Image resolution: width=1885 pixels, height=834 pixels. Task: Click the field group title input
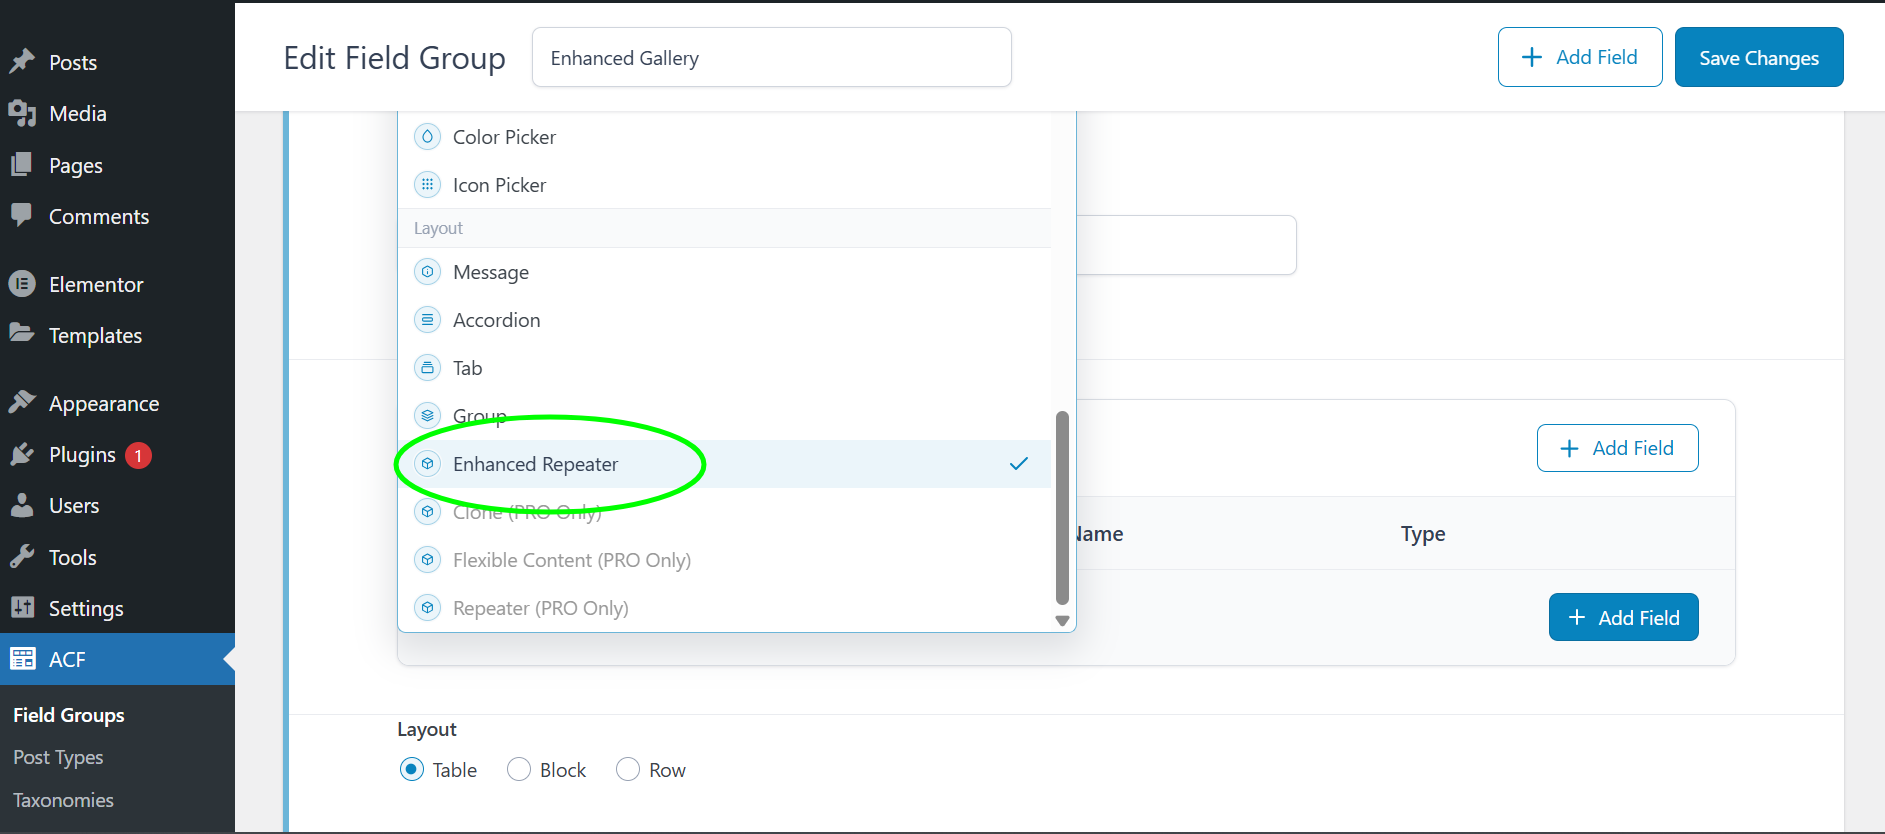[x=771, y=58]
